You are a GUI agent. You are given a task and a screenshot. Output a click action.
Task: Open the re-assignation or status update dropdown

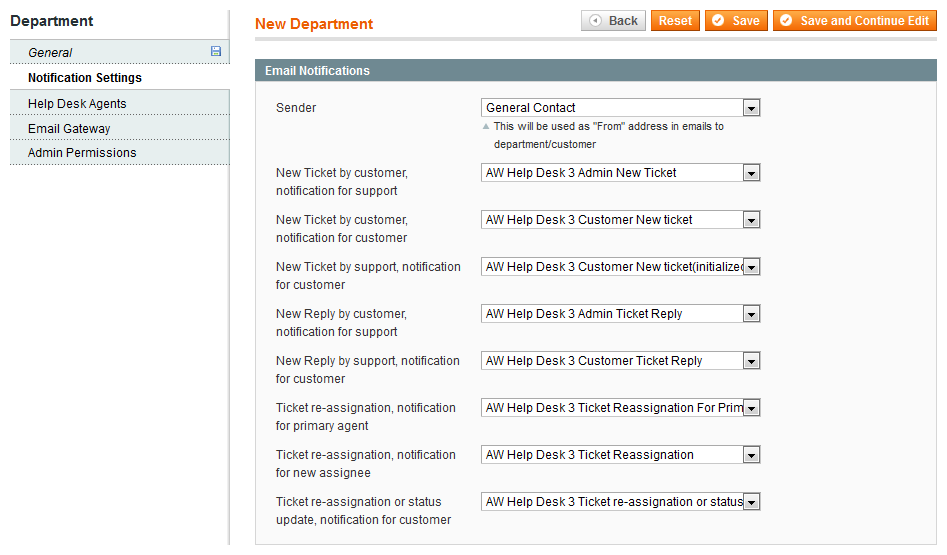point(620,502)
